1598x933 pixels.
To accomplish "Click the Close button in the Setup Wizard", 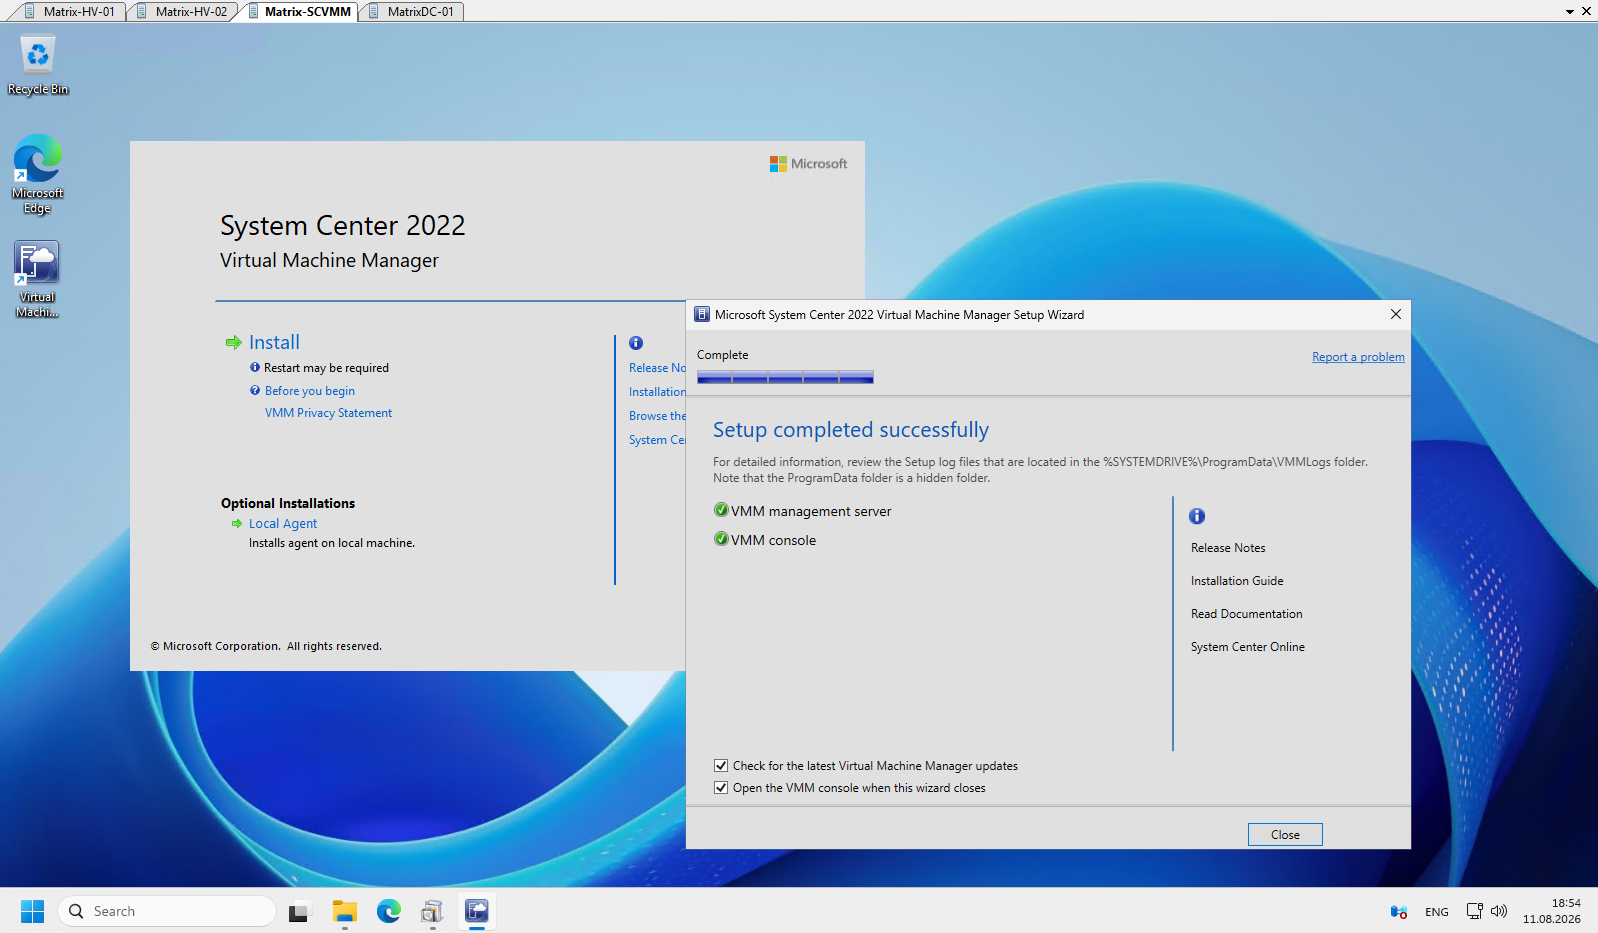I will (x=1285, y=834).
